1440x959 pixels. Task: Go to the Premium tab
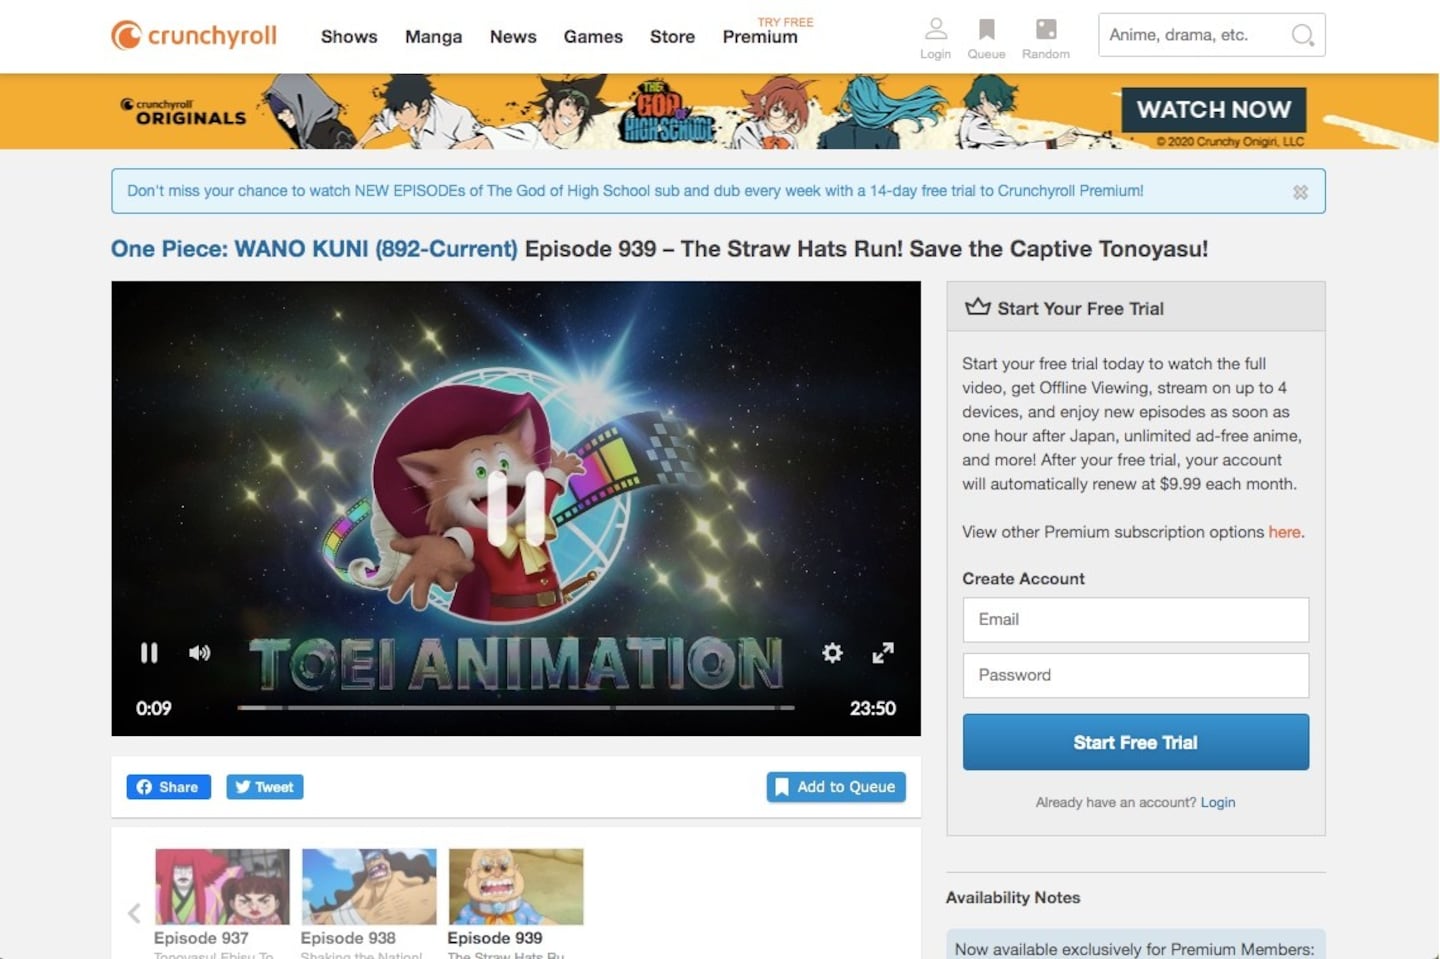coord(760,37)
